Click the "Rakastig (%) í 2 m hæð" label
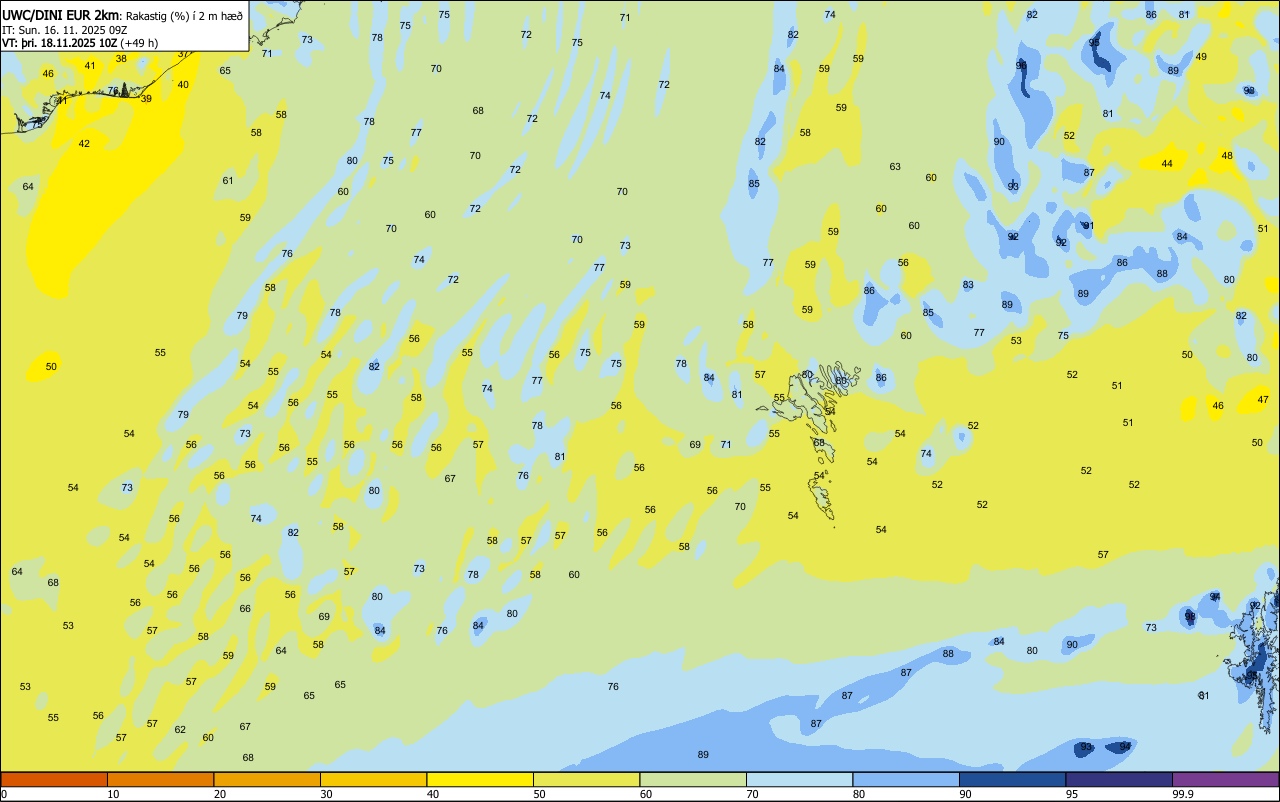 pos(184,16)
